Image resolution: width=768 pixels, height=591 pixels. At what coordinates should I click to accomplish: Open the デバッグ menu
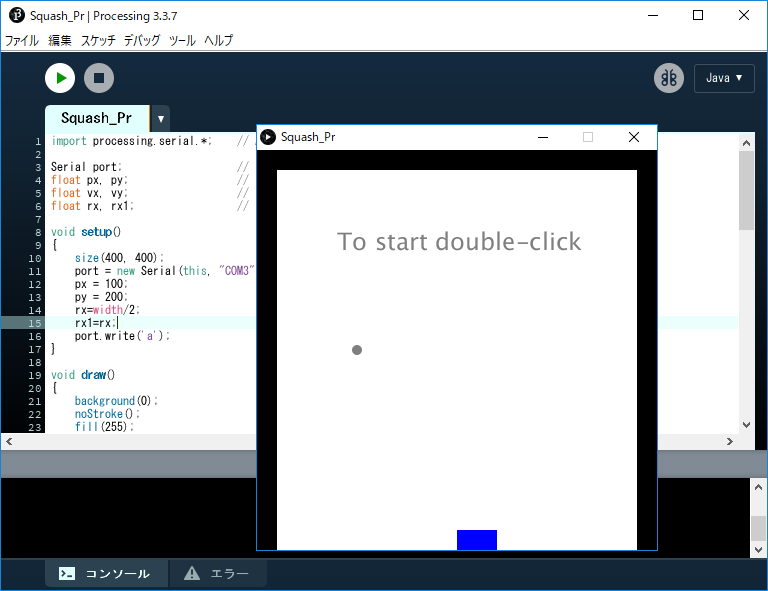[142, 40]
